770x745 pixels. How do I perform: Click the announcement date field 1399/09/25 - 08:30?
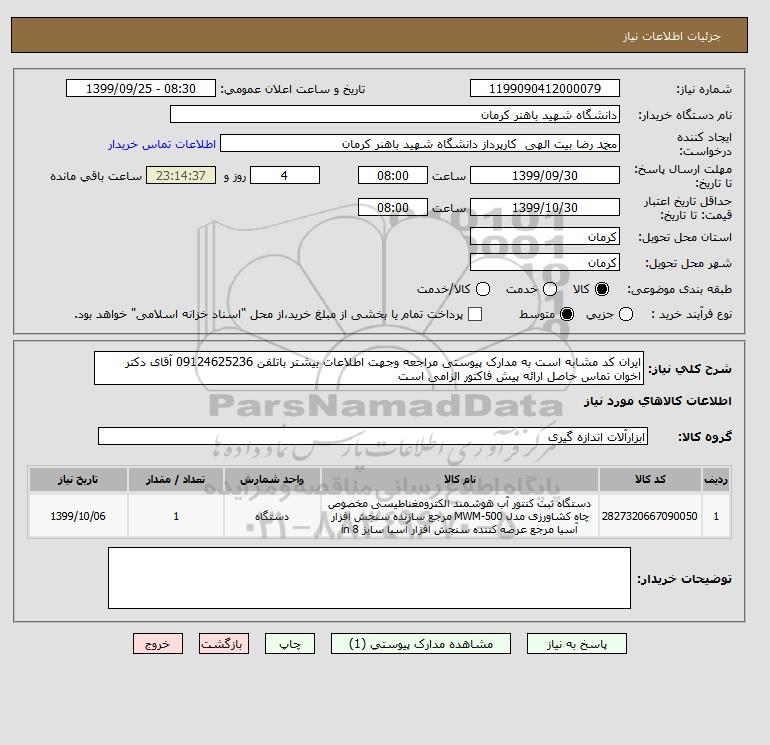coord(140,89)
